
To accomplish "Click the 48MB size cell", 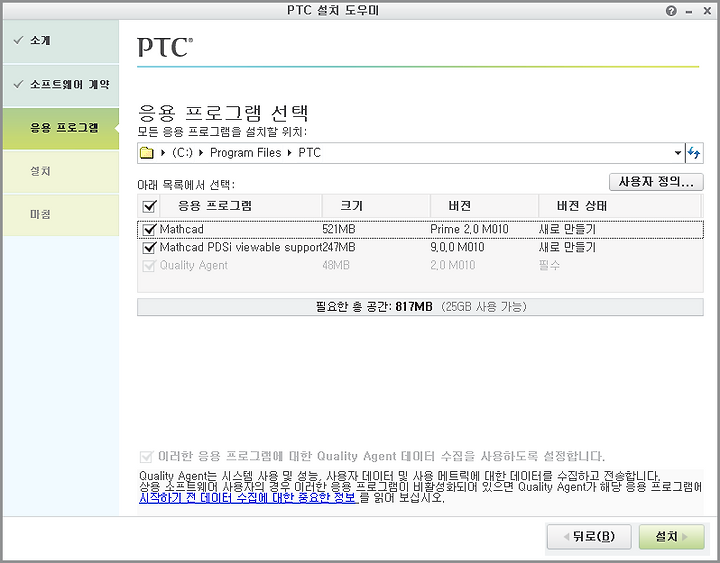I will 336,265.
